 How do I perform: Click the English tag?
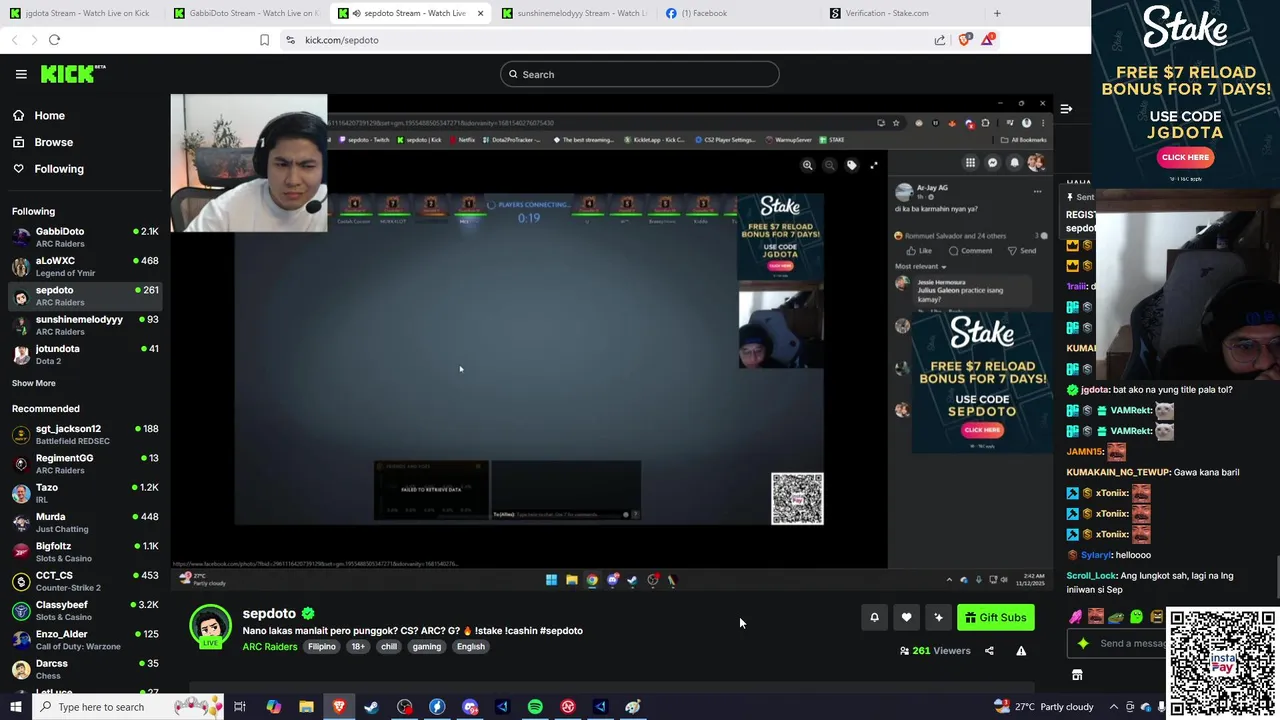click(x=471, y=647)
